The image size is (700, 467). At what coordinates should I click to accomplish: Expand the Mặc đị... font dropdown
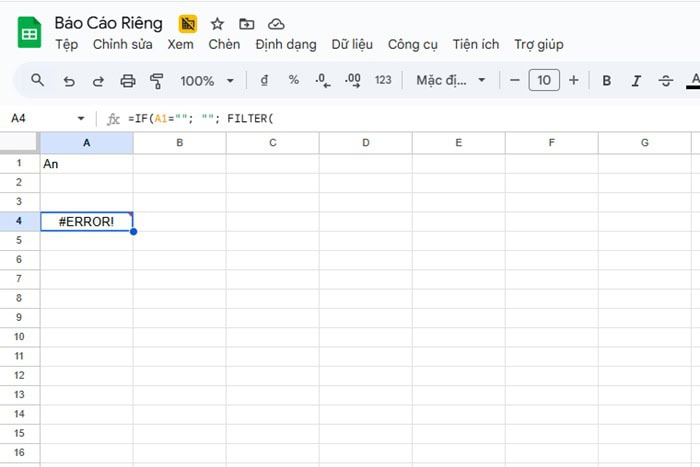(x=451, y=80)
